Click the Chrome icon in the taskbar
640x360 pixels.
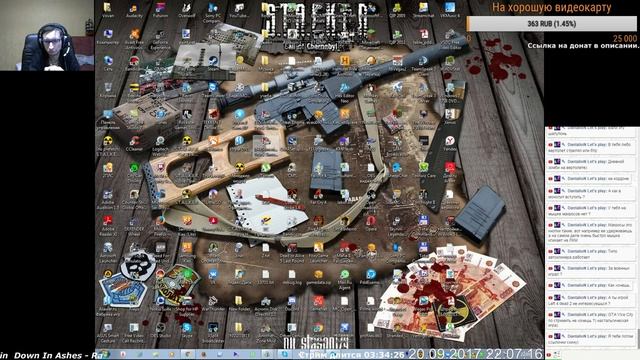188,354
